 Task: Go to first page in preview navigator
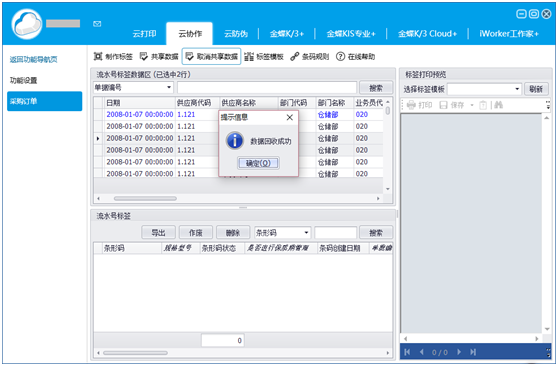point(407,352)
